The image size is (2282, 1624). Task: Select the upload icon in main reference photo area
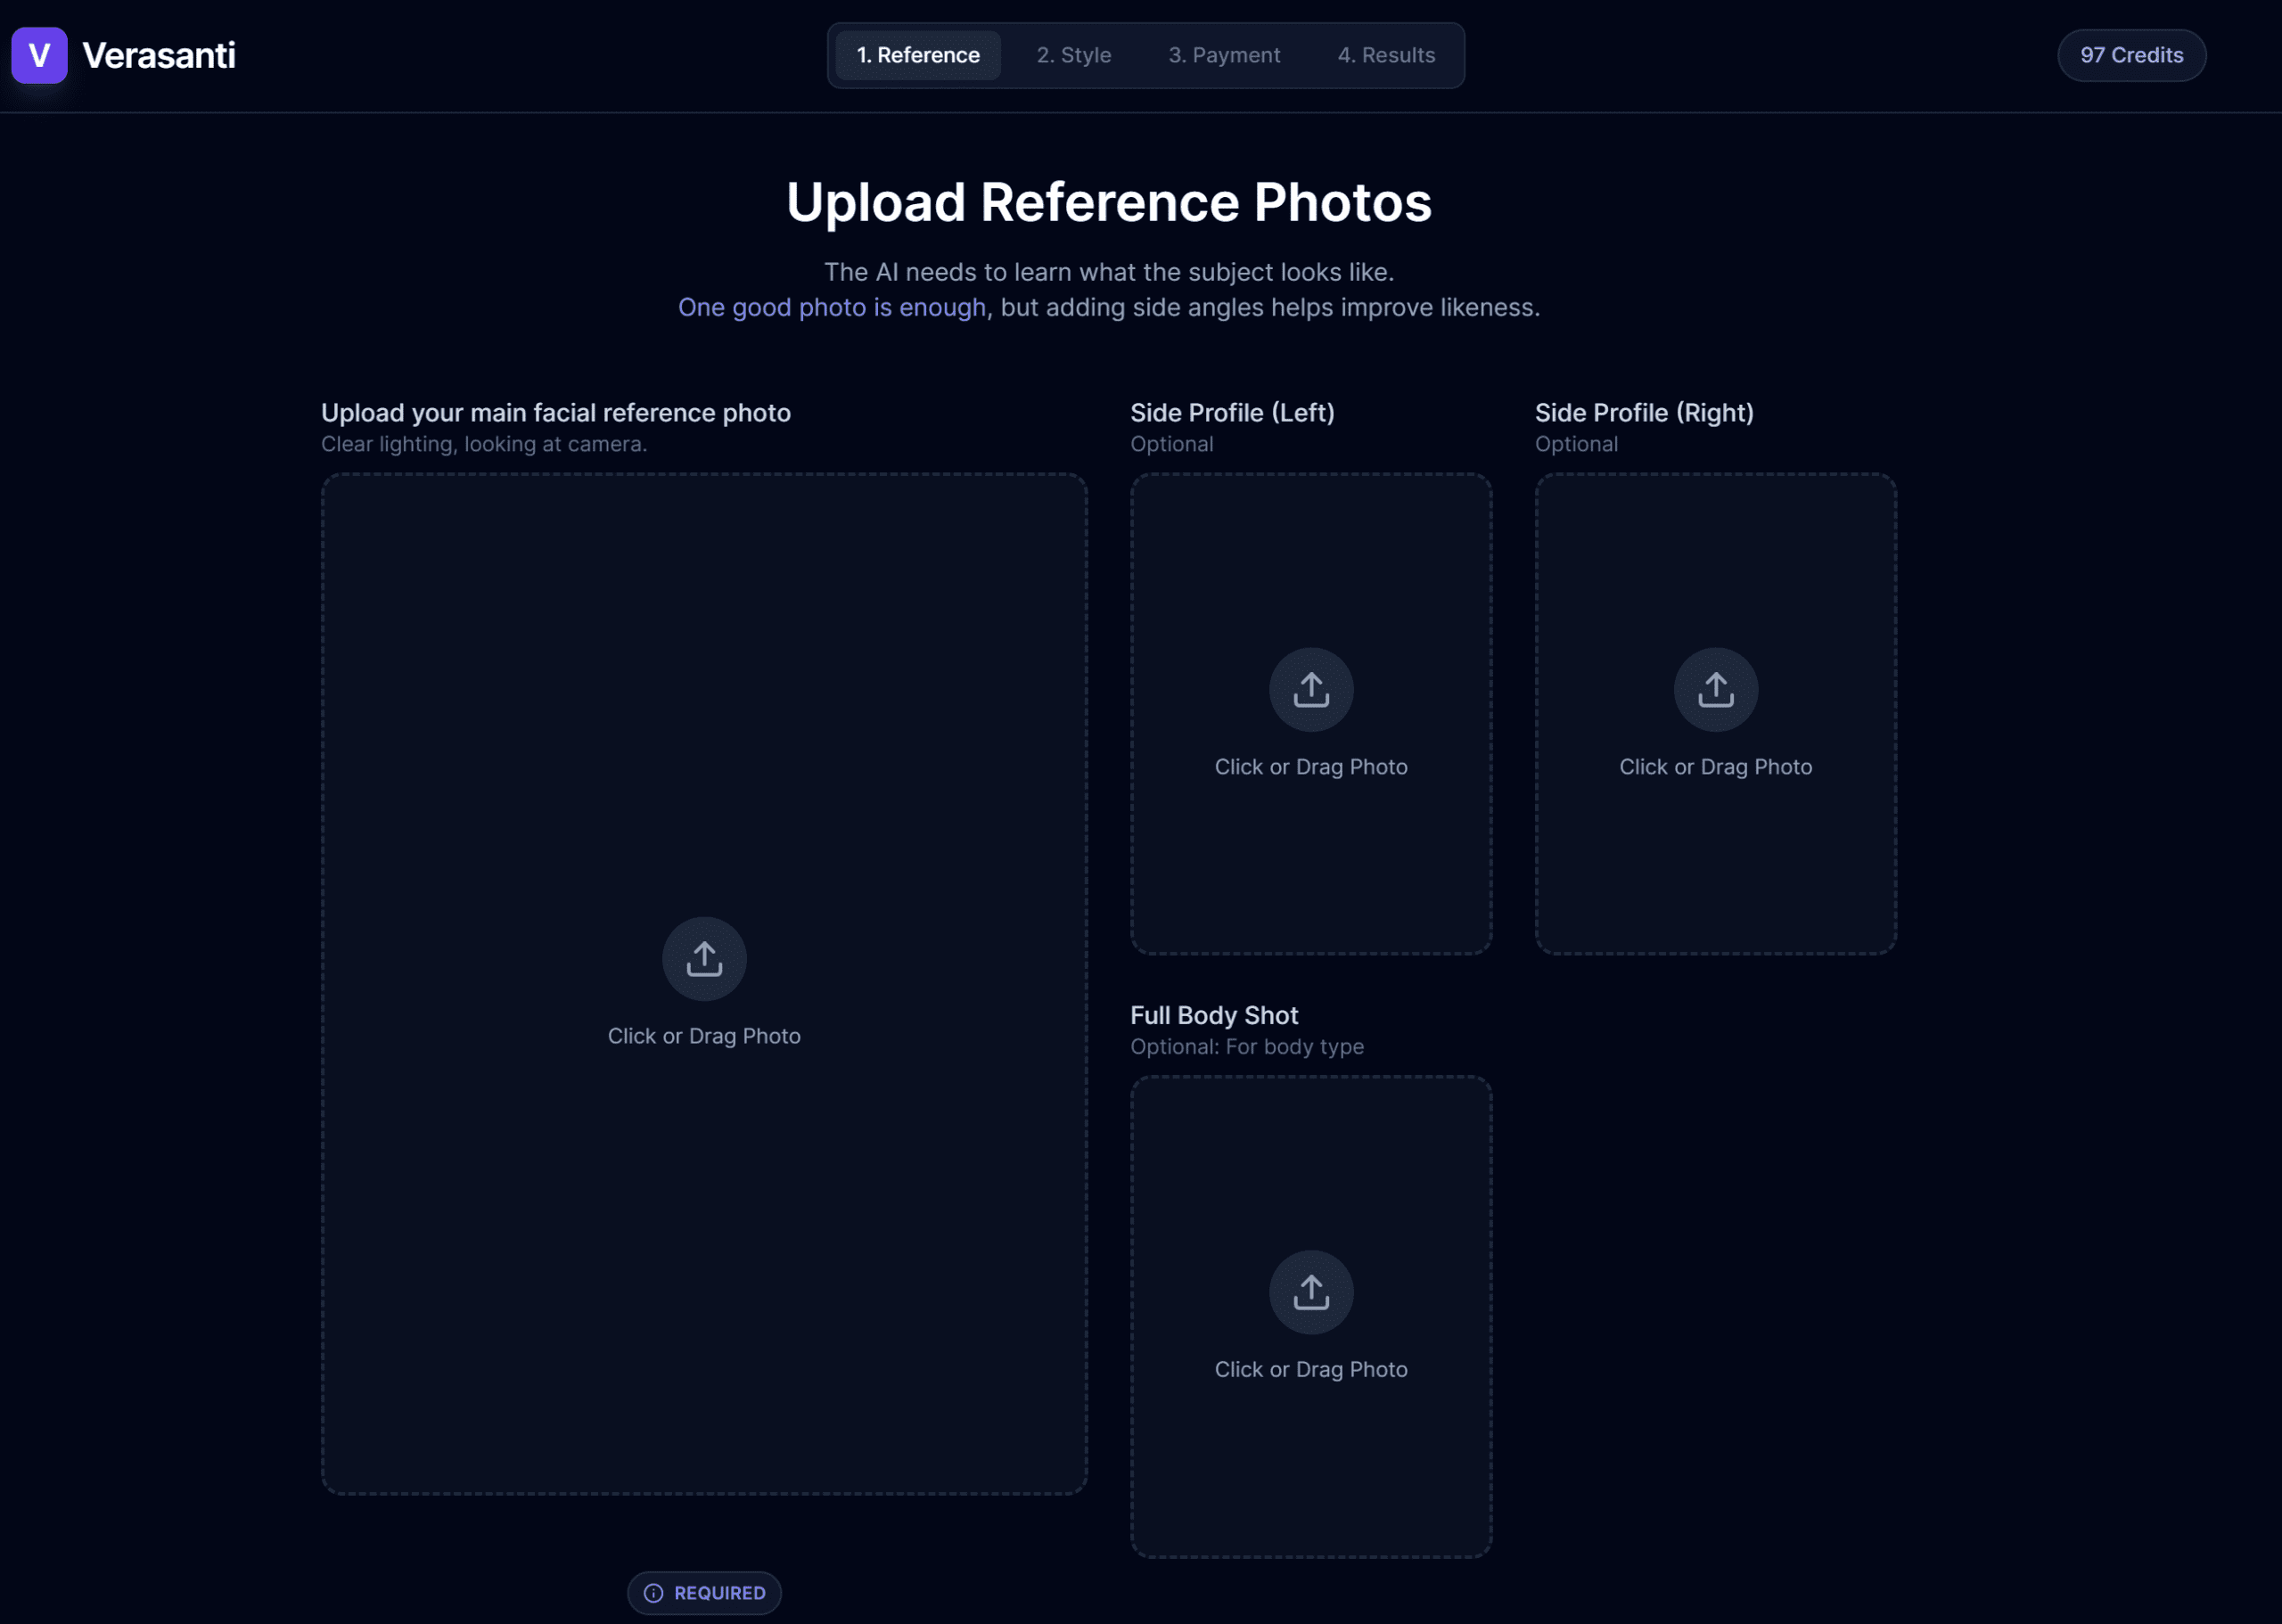click(x=704, y=958)
